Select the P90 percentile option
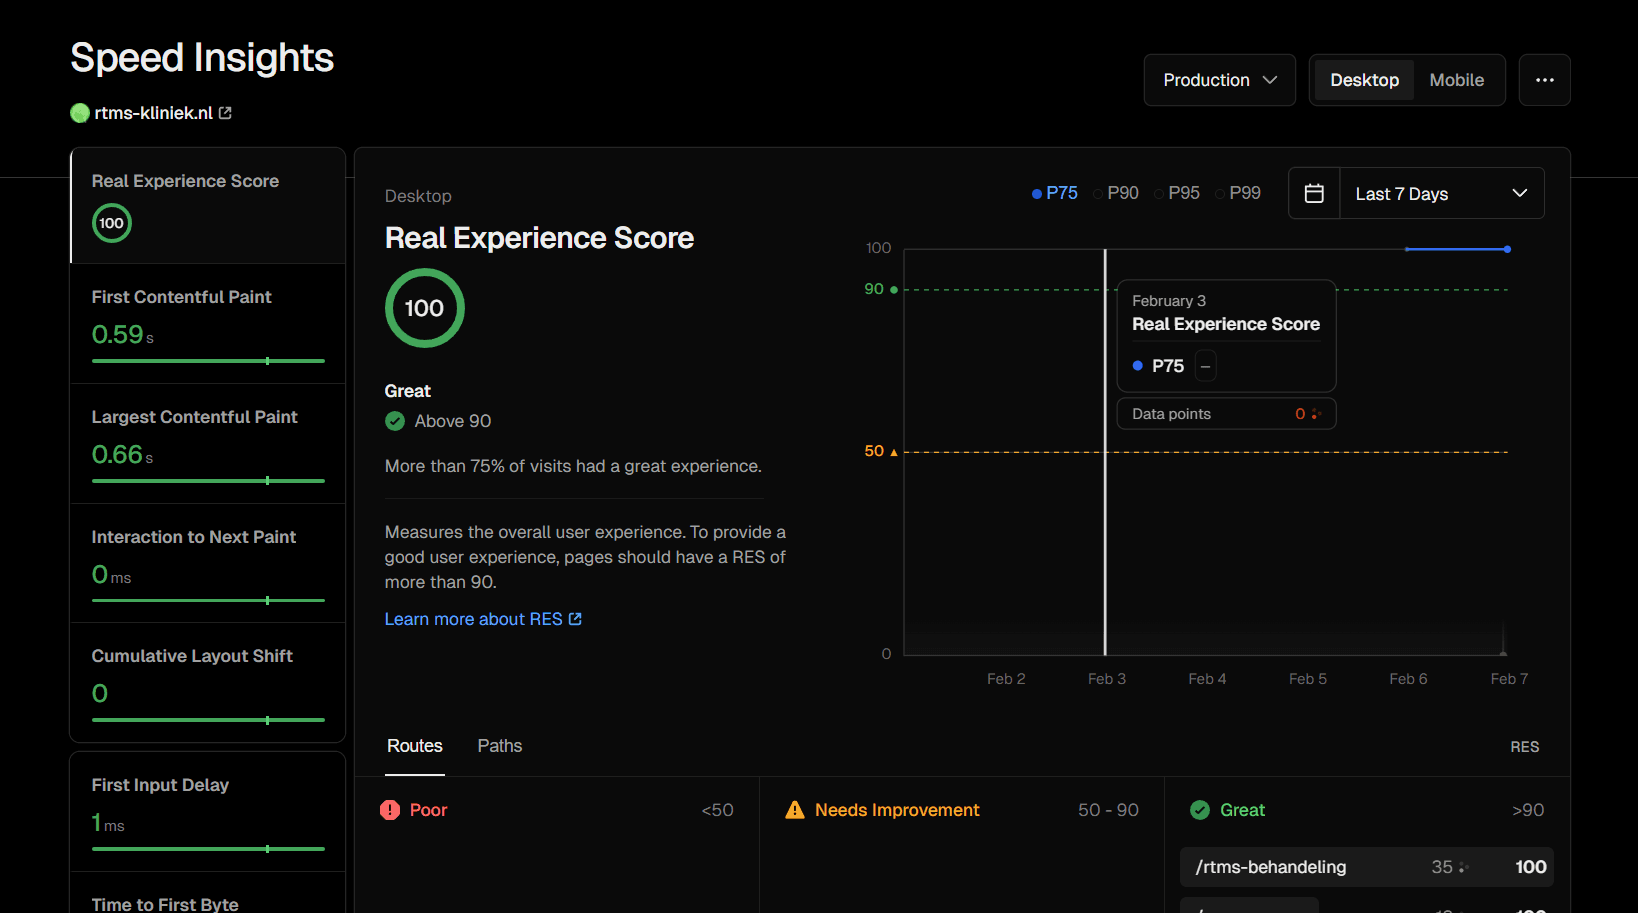This screenshot has height=913, width=1638. (x=1115, y=193)
